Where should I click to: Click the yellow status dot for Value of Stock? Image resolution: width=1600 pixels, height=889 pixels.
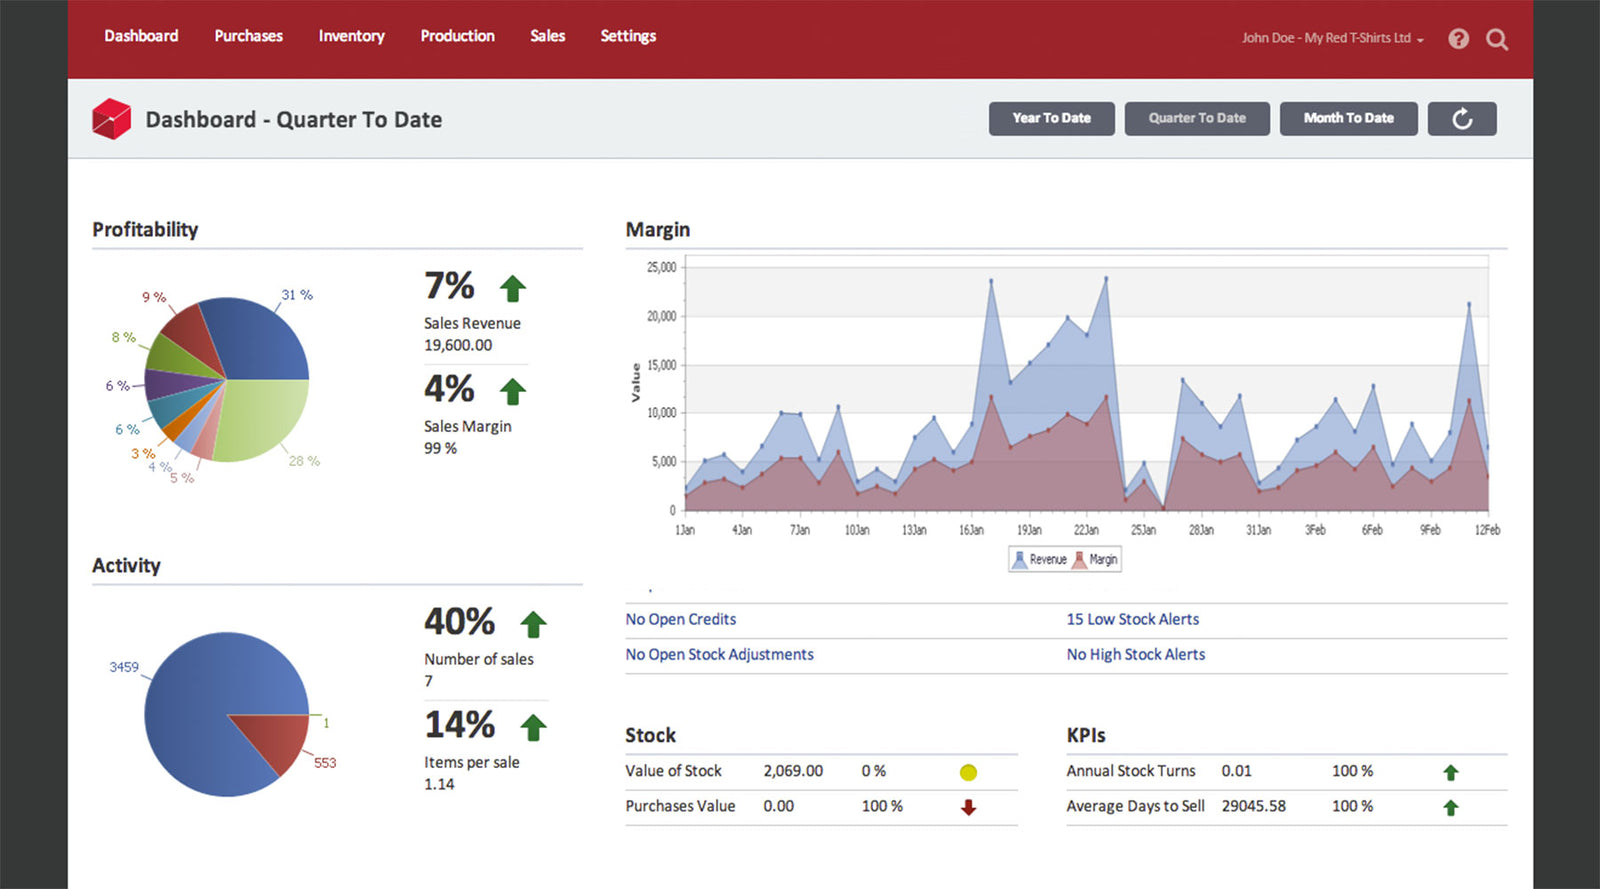tap(968, 772)
